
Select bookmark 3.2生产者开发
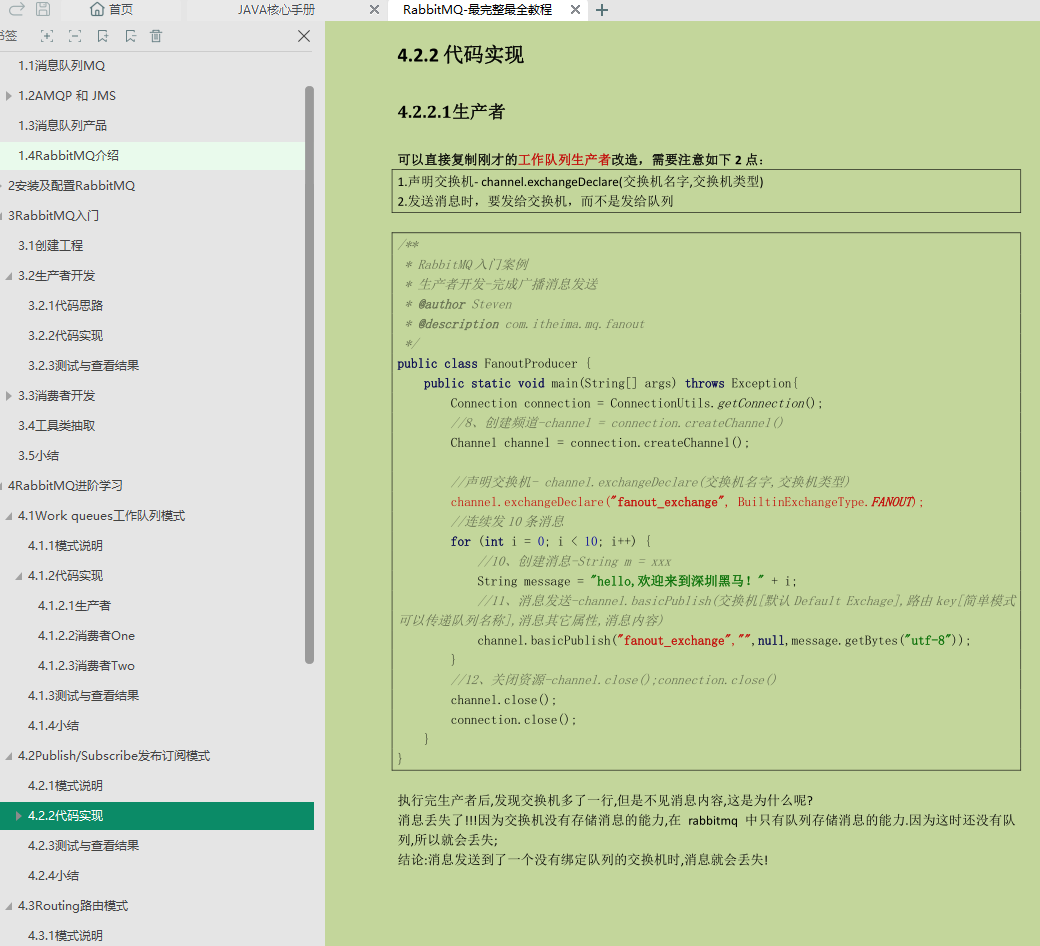56,275
